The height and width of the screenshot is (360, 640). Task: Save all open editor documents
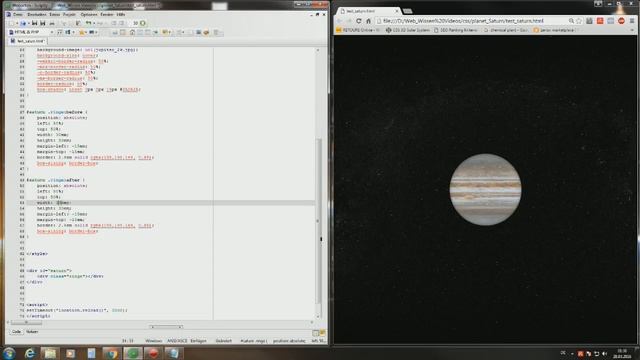(x=42, y=23)
